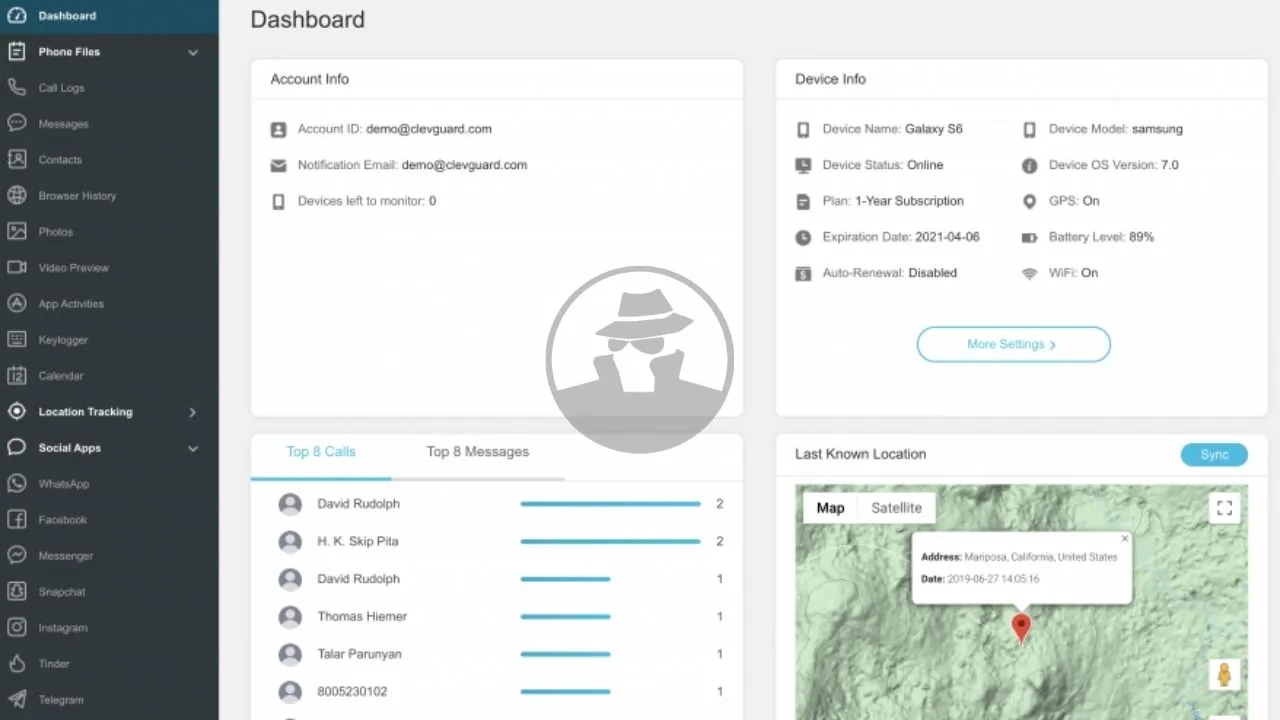Click the App Activities icon

(16, 304)
